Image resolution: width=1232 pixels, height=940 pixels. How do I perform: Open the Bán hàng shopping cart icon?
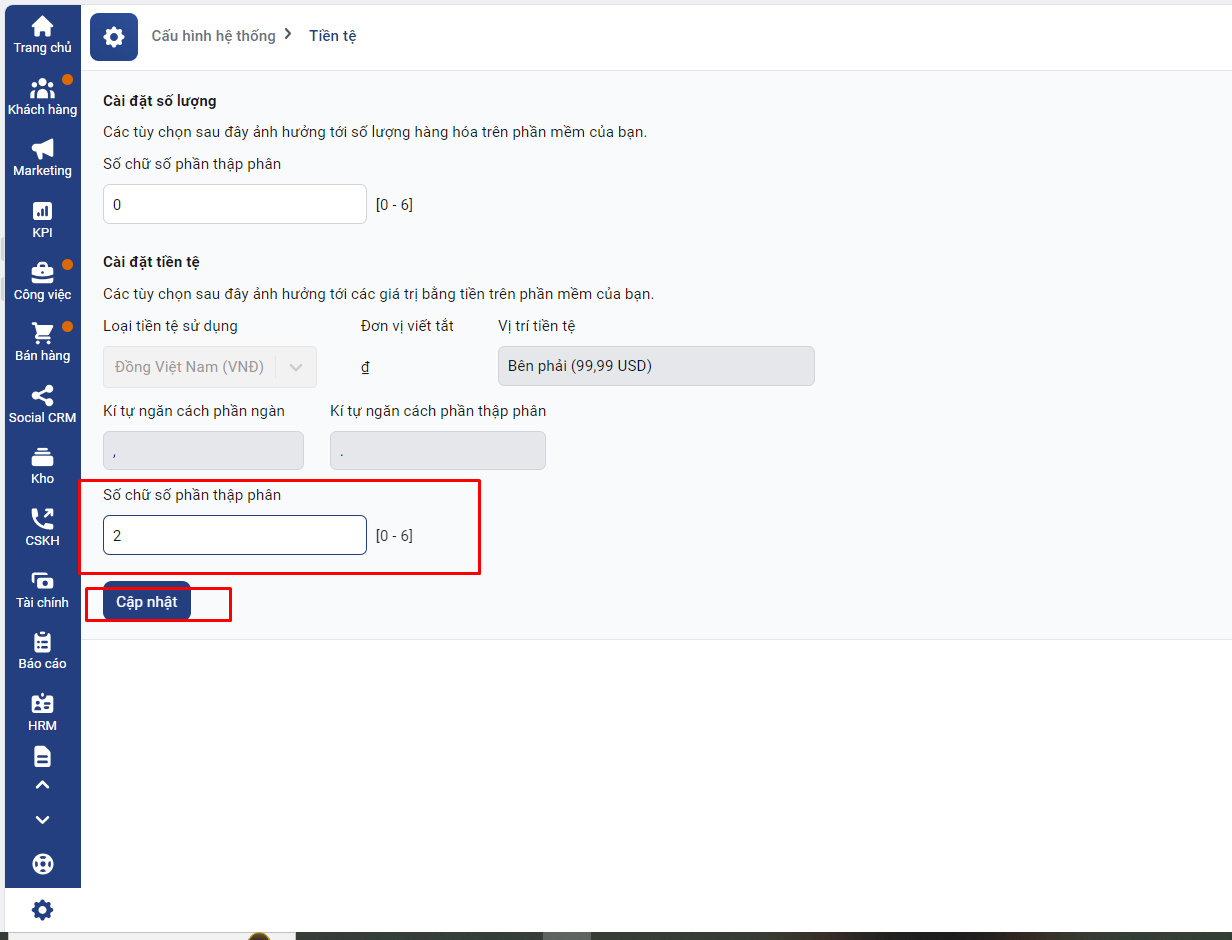pyautogui.click(x=42, y=334)
